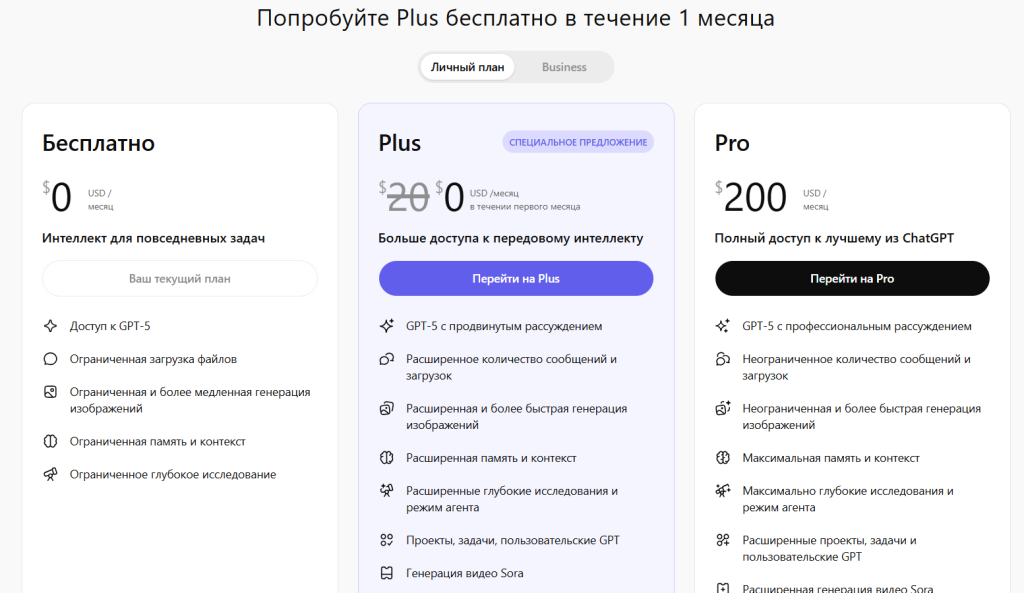Click the Перейти на Pro button
1024x593 pixels.
click(x=852, y=278)
